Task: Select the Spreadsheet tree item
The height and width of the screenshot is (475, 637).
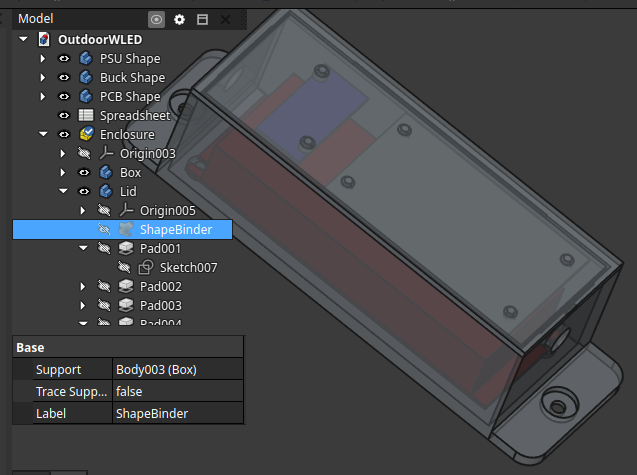Action: (x=135, y=115)
